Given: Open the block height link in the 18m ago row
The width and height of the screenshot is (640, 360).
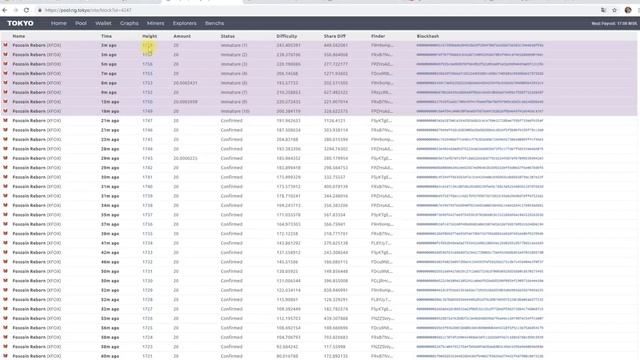Looking at the screenshot, I should pos(147,111).
